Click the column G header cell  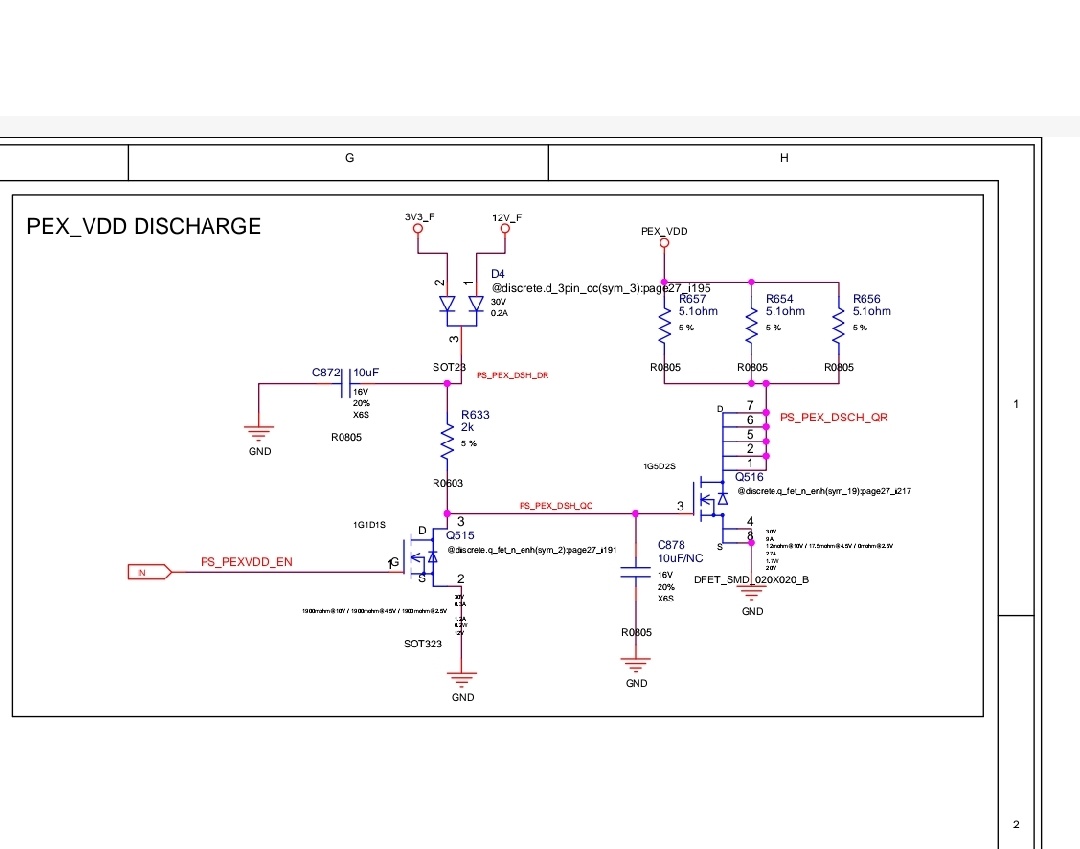[x=349, y=158]
